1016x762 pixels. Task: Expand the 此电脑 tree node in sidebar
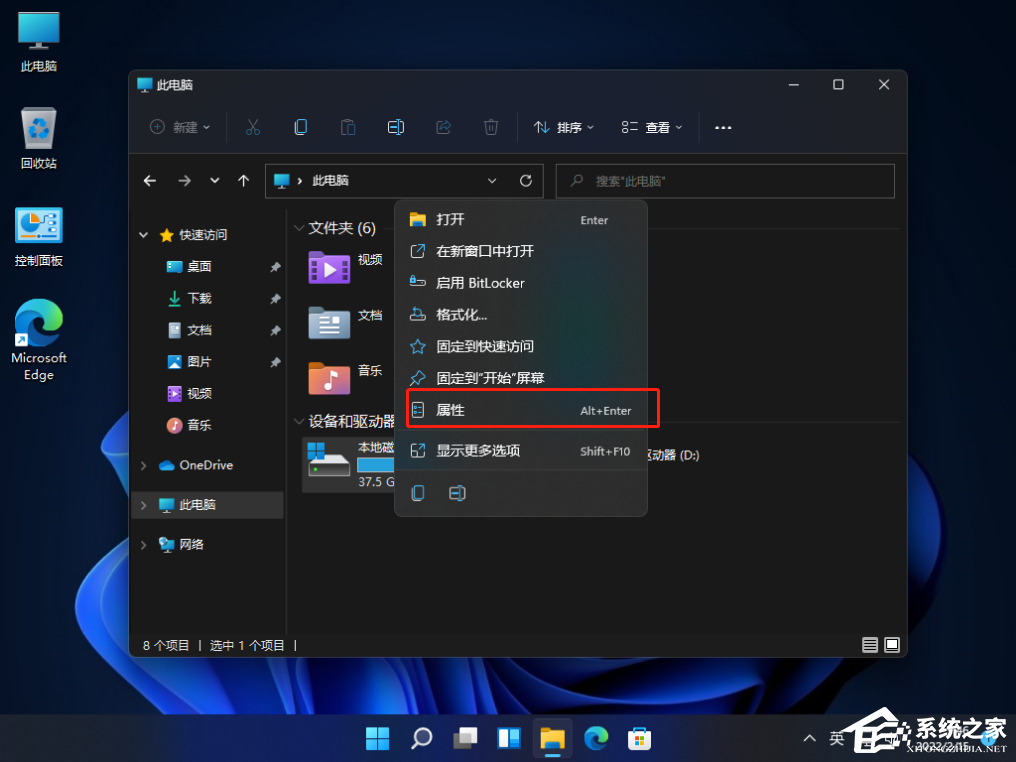(x=144, y=505)
